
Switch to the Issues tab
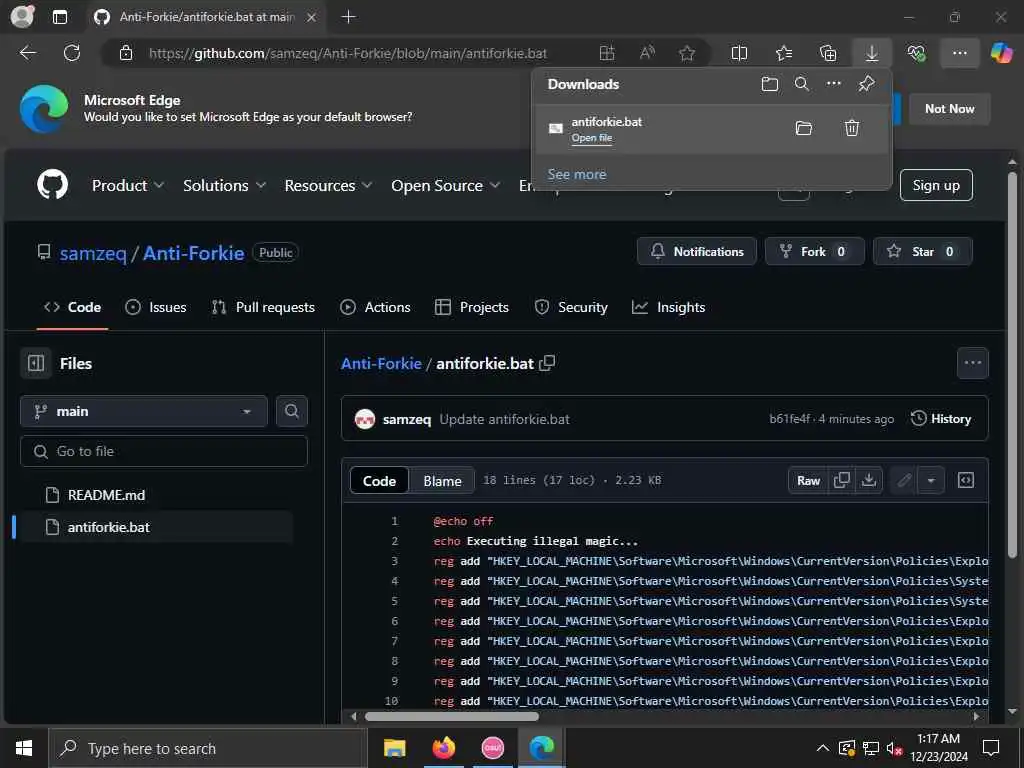155,307
